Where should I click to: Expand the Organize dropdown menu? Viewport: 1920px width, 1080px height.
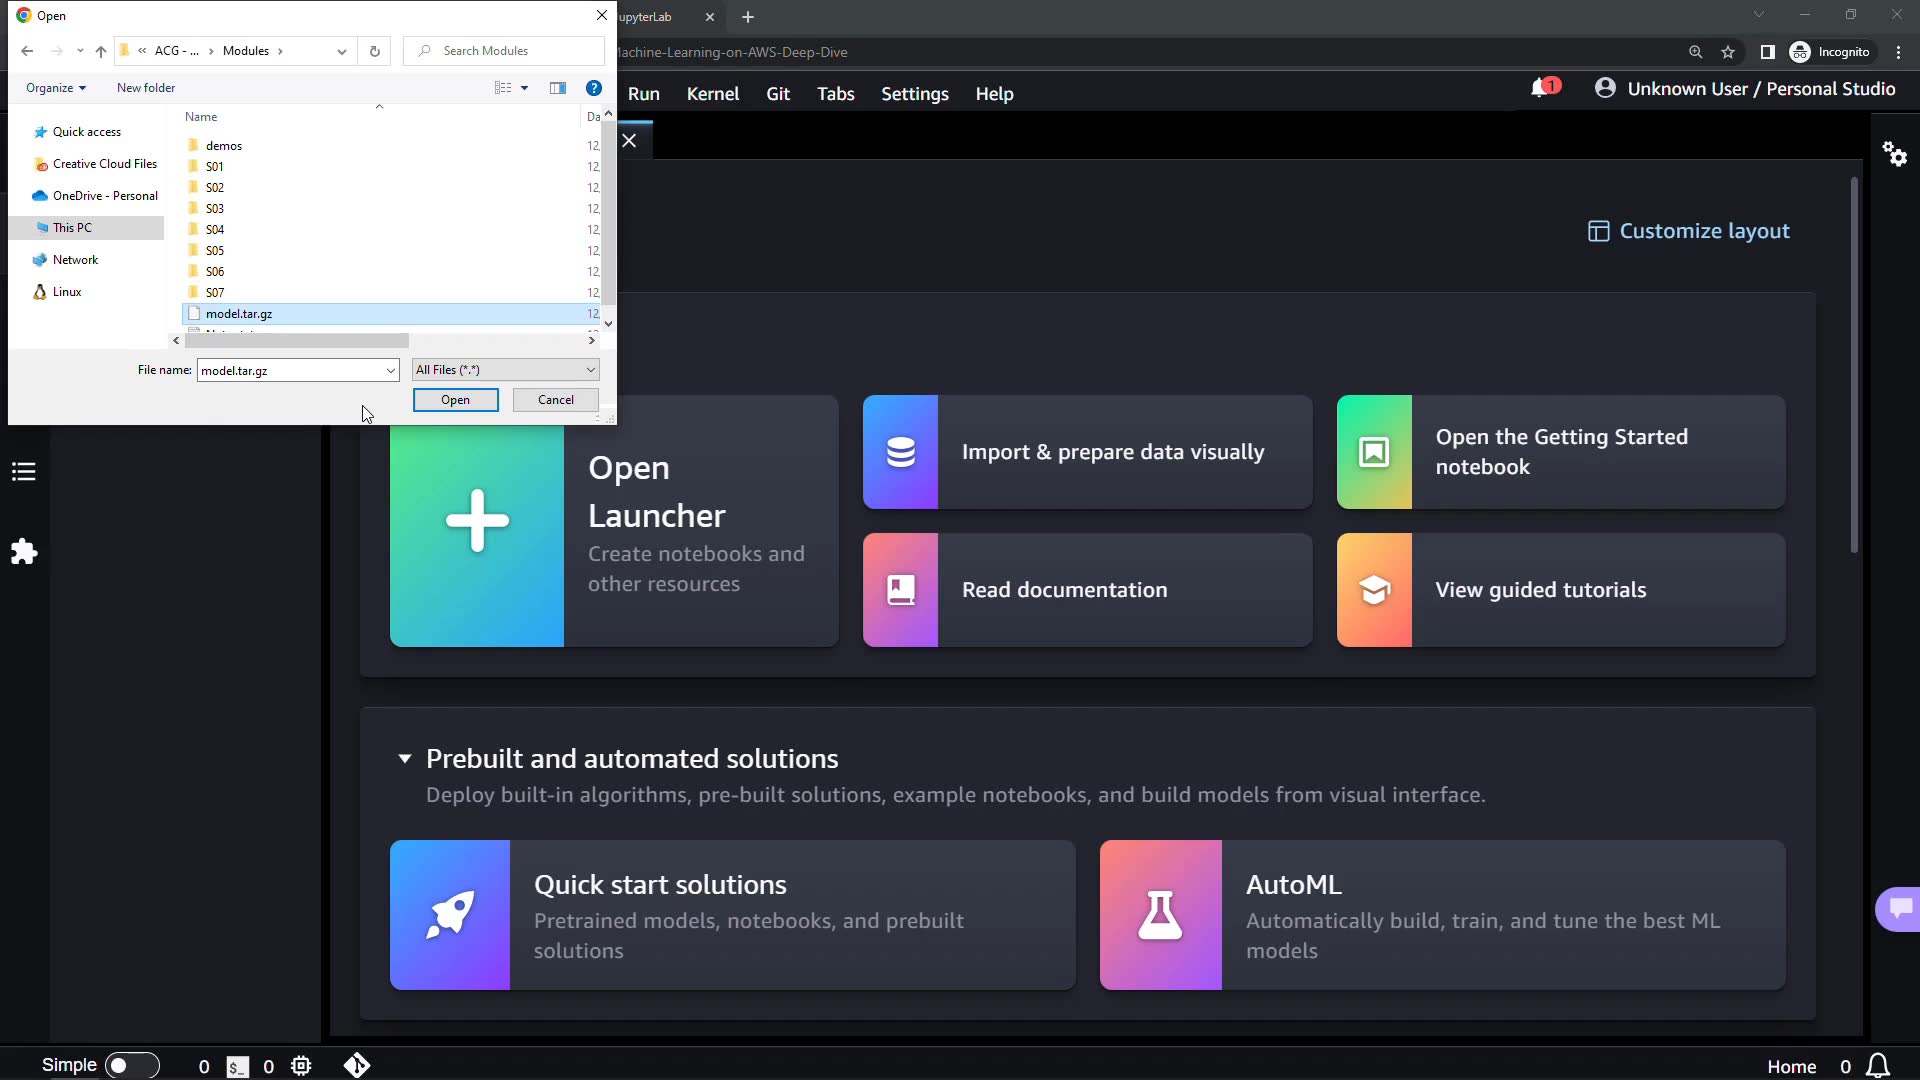[x=55, y=88]
